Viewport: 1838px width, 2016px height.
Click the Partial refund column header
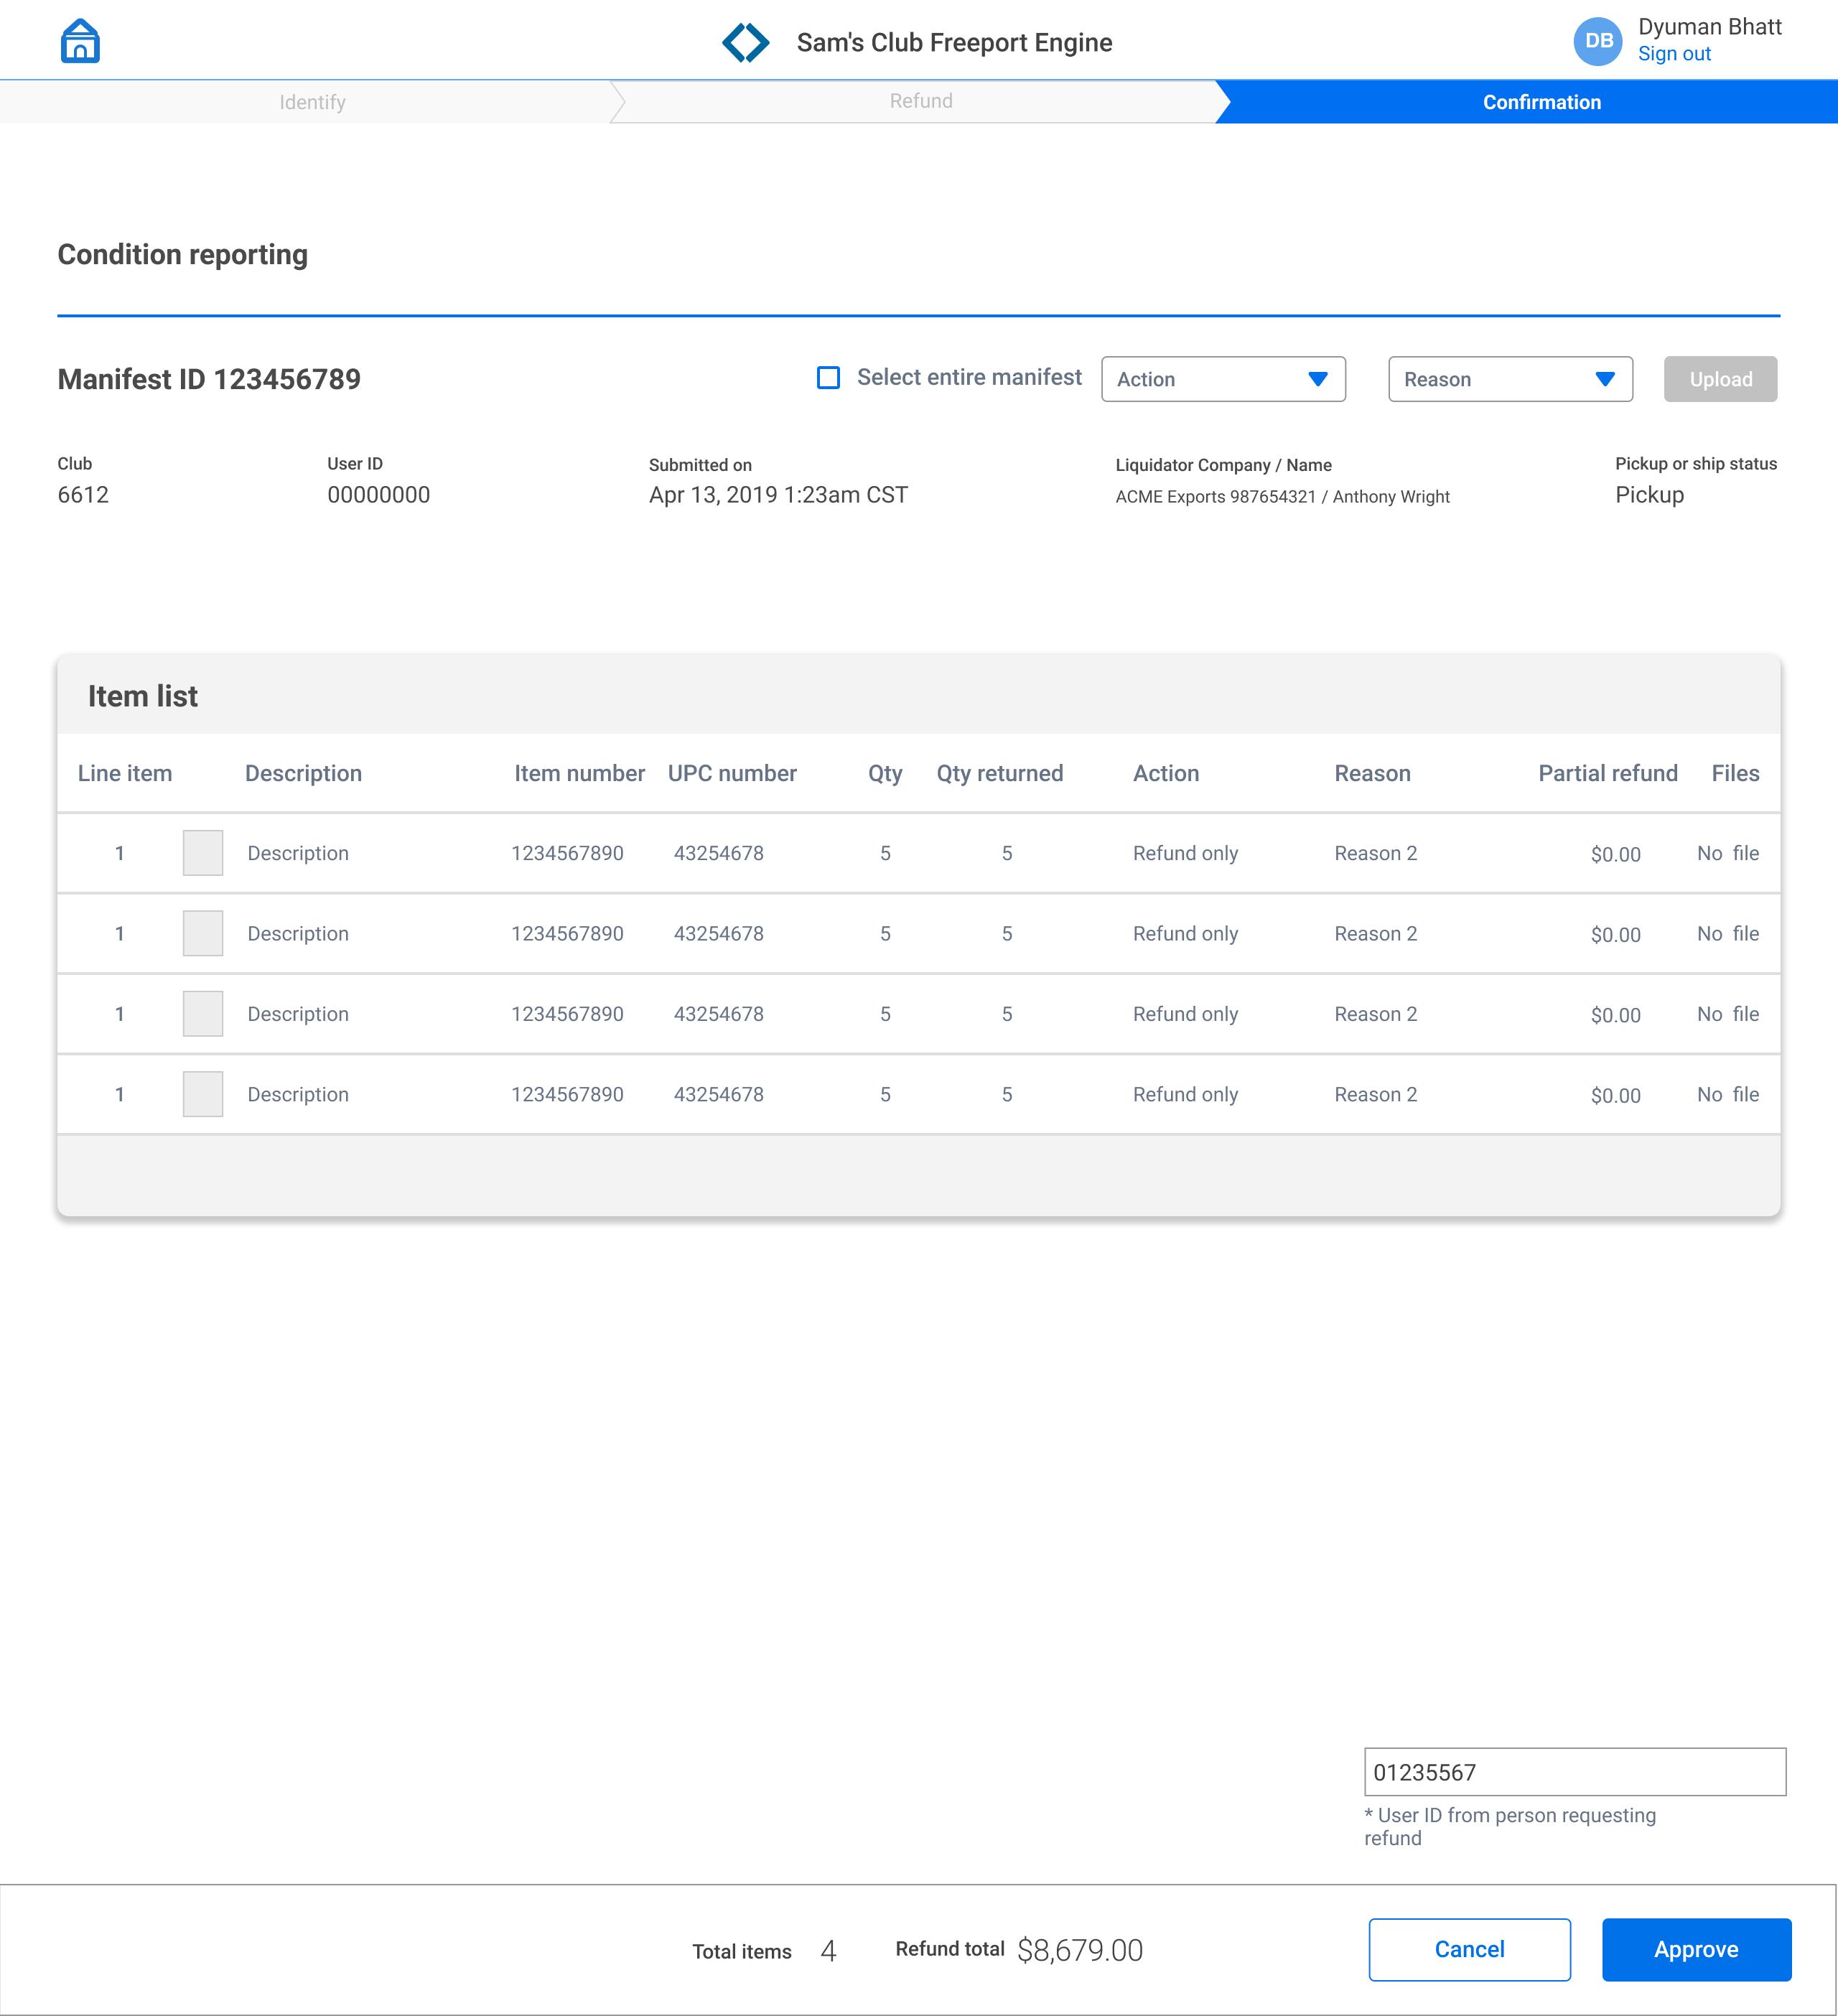point(1608,773)
